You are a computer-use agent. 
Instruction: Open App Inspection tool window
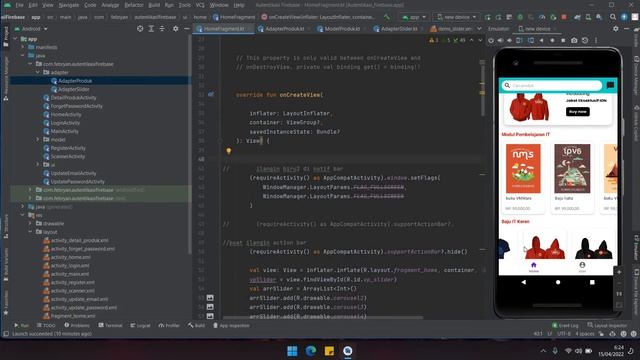coord(231,325)
